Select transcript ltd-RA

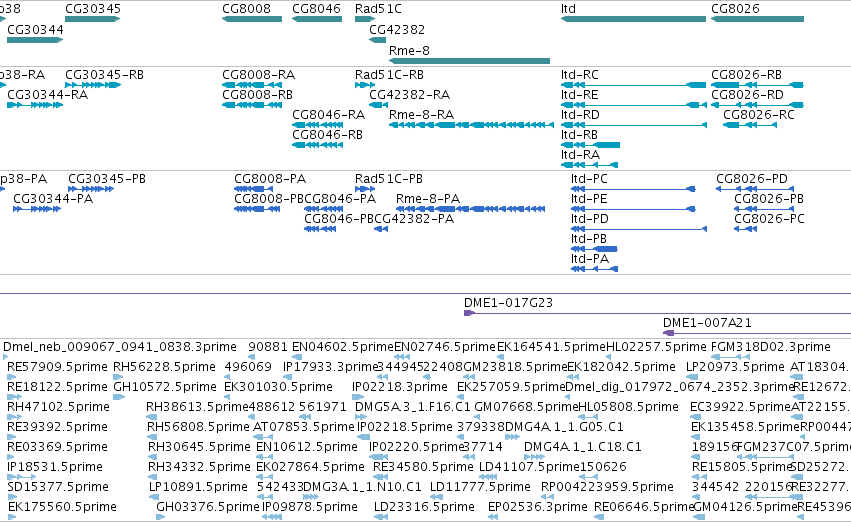[589, 165]
